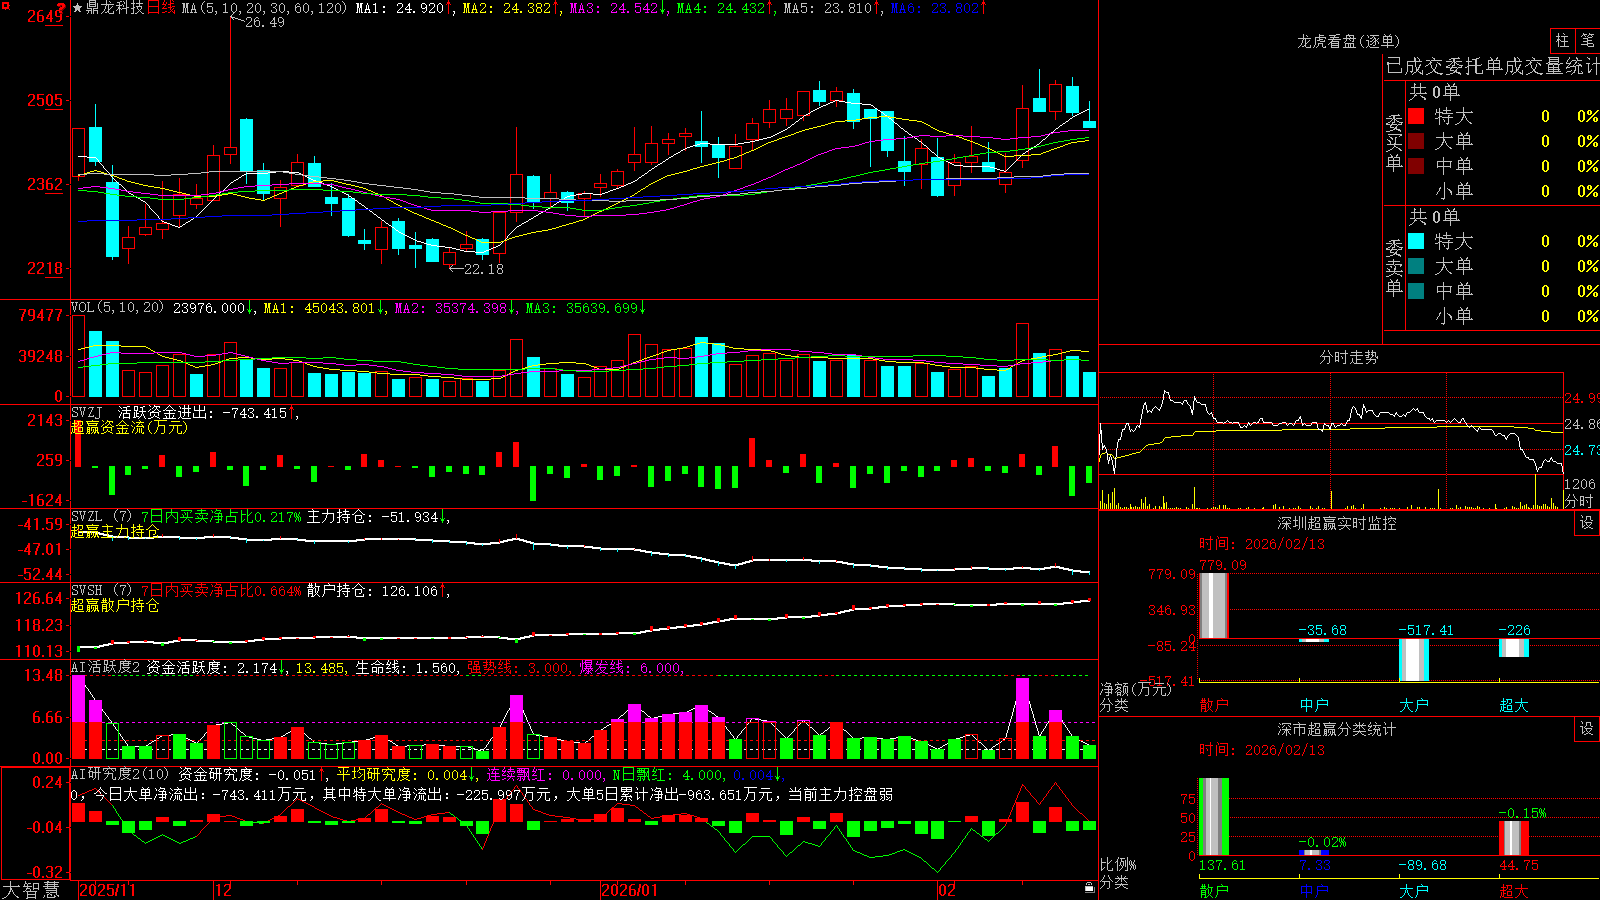Click the red 特大 swatch under 委买单
The image size is (1600, 900).
pyautogui.click(x=1416, y=116)
